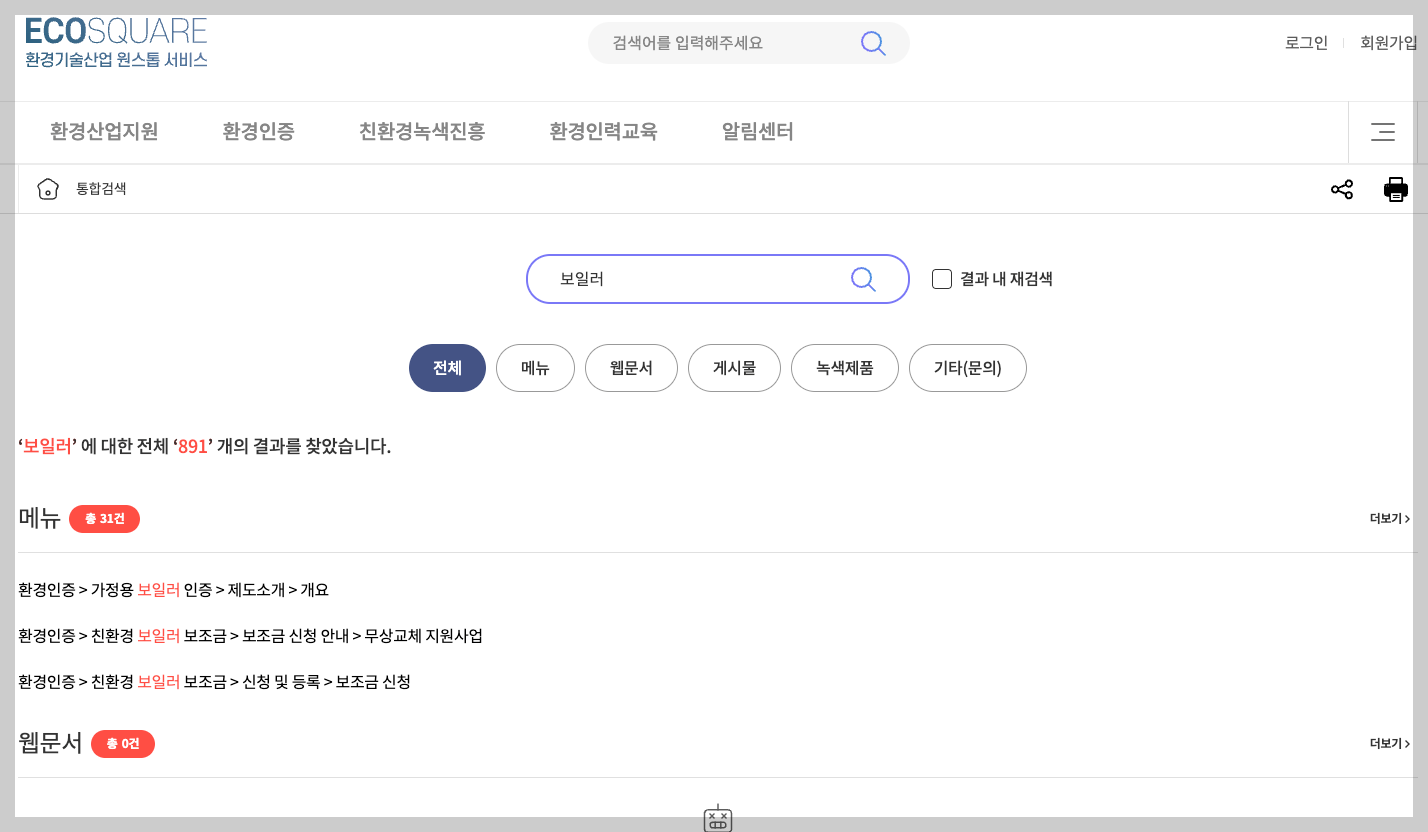The image size is (1428, 832).
Task: Open the chatbot icon at page bottom
Action: (716, 820)
